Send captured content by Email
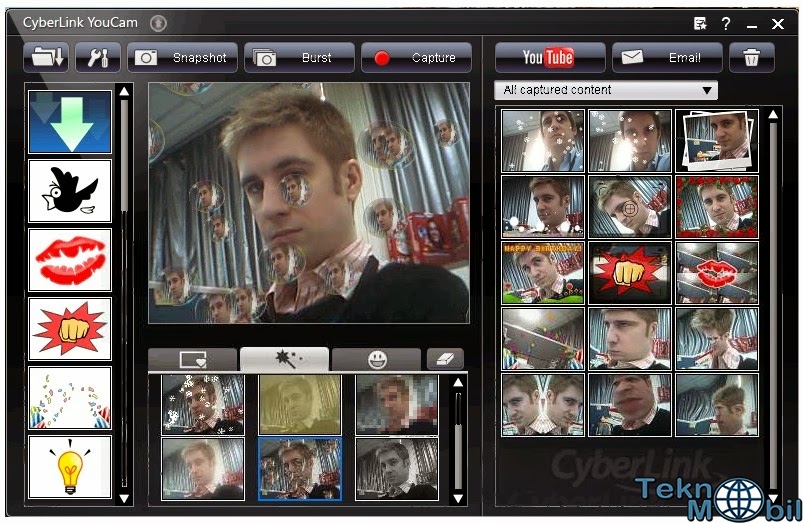 click(x=667, y=57)
